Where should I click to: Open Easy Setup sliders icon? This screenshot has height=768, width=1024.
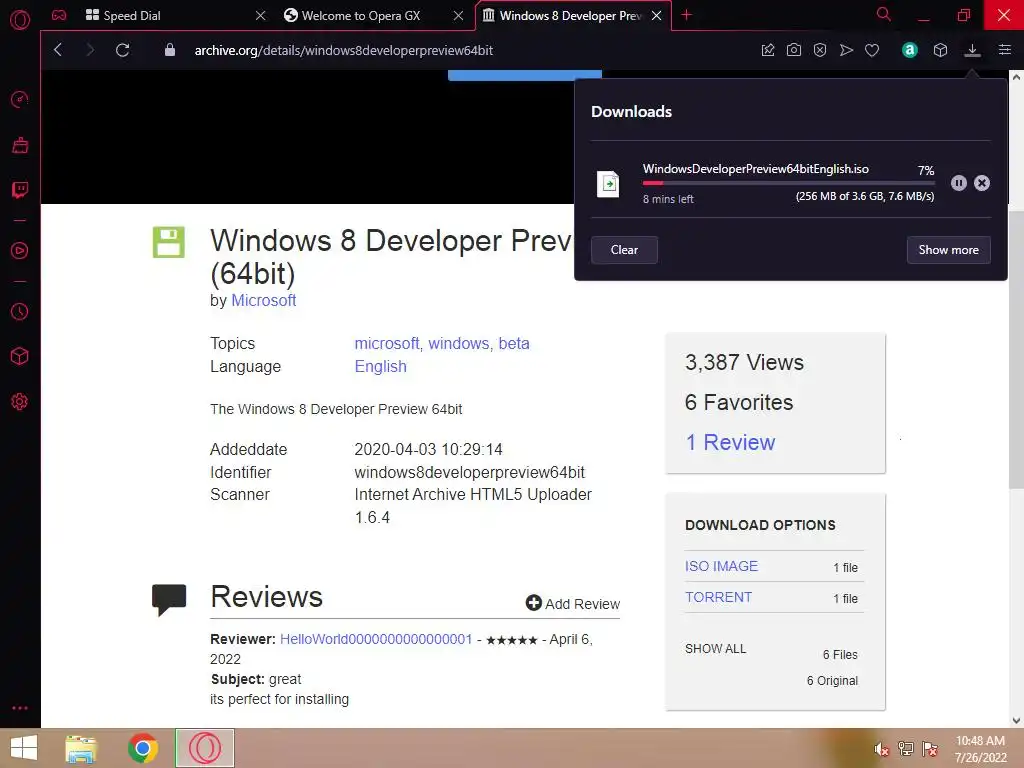pos(1005,50)
